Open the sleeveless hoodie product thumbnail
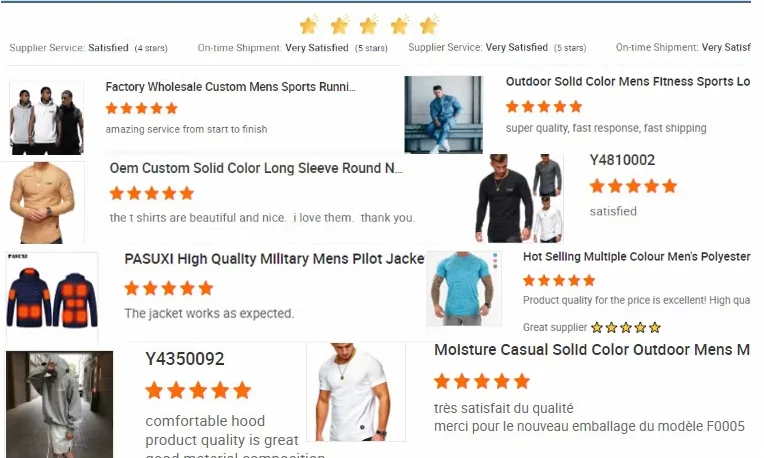The width and height of the screenshot is (764, 458). [x=47, y=118]
